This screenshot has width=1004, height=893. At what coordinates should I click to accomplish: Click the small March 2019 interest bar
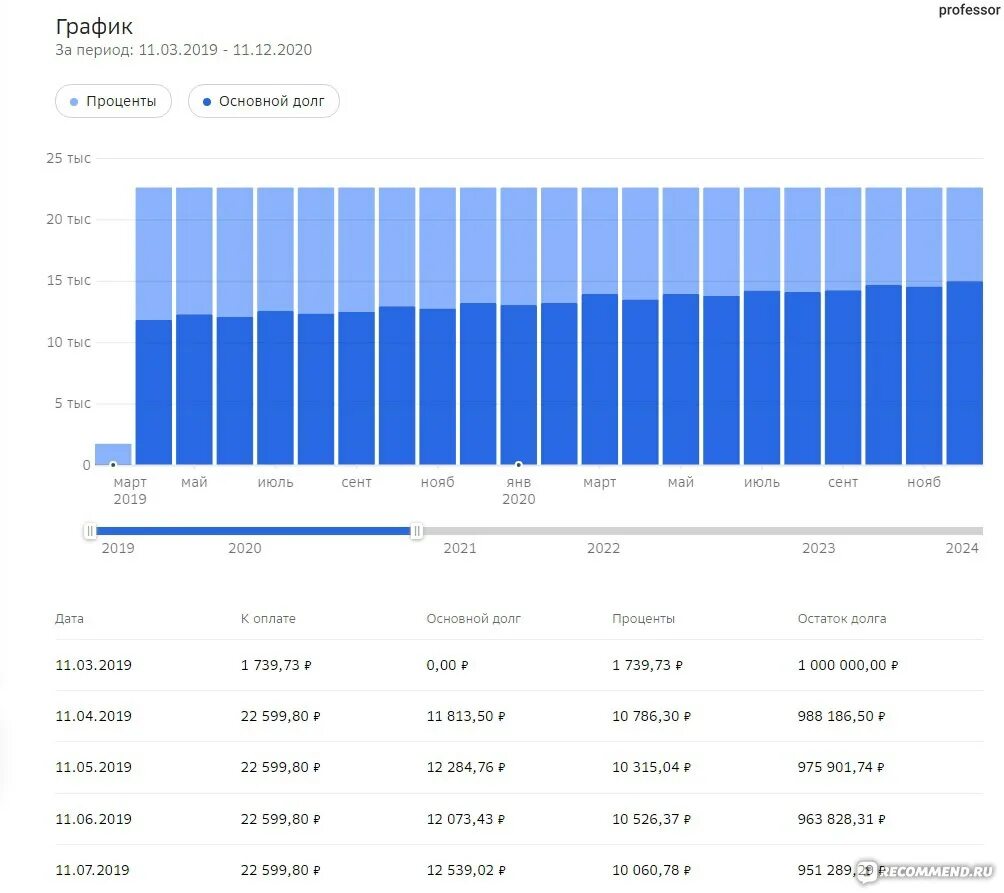113,454
